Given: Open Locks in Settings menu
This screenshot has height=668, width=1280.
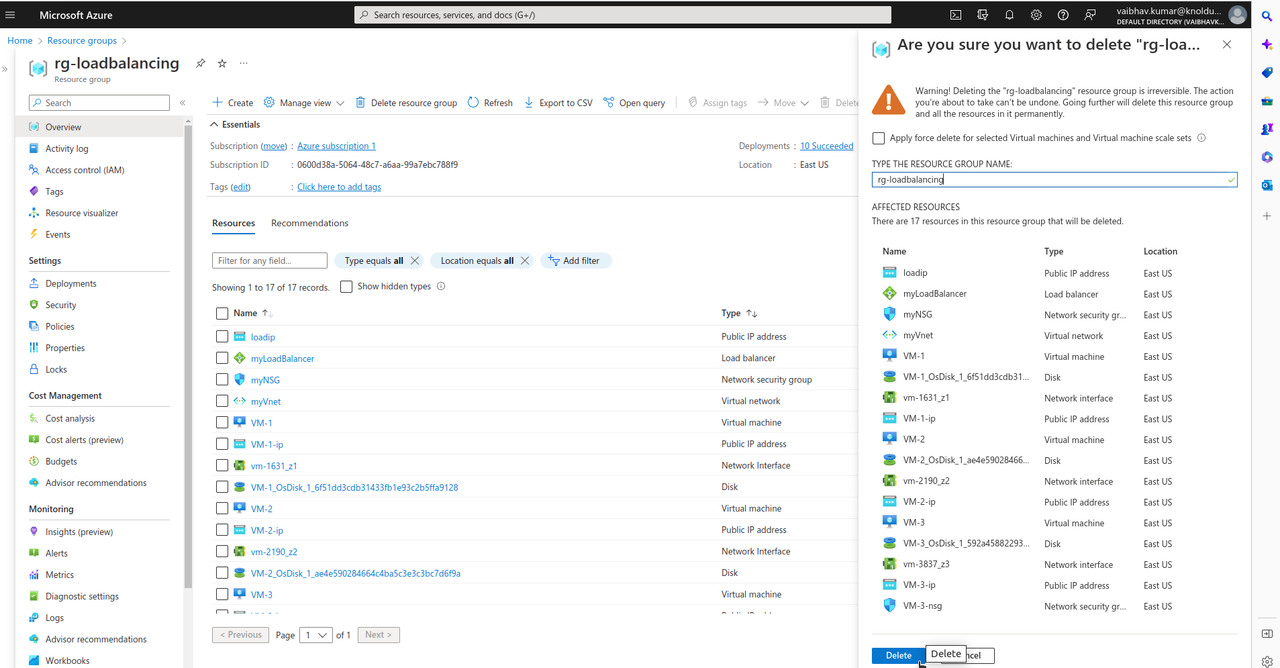Looking at the screenshot, I should tap(56, 370).
